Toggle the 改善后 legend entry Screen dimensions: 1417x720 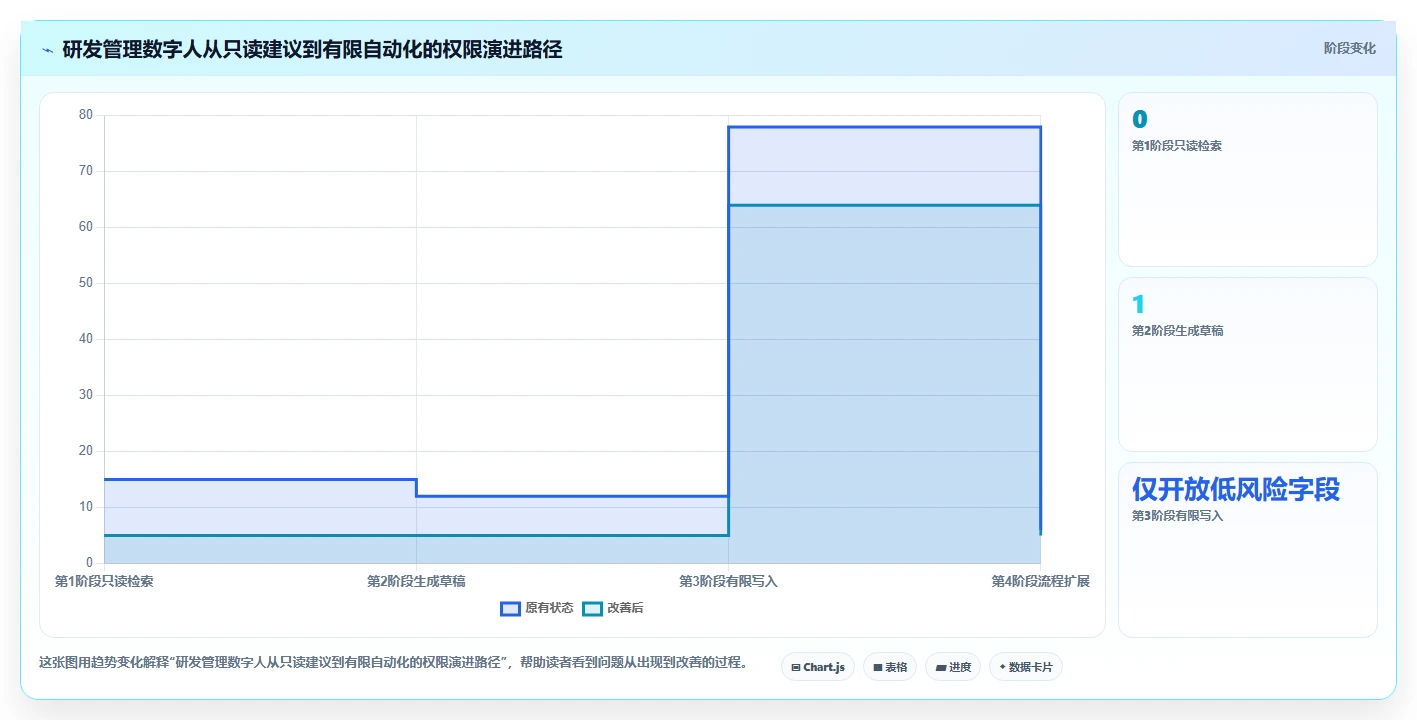(613, 608)
